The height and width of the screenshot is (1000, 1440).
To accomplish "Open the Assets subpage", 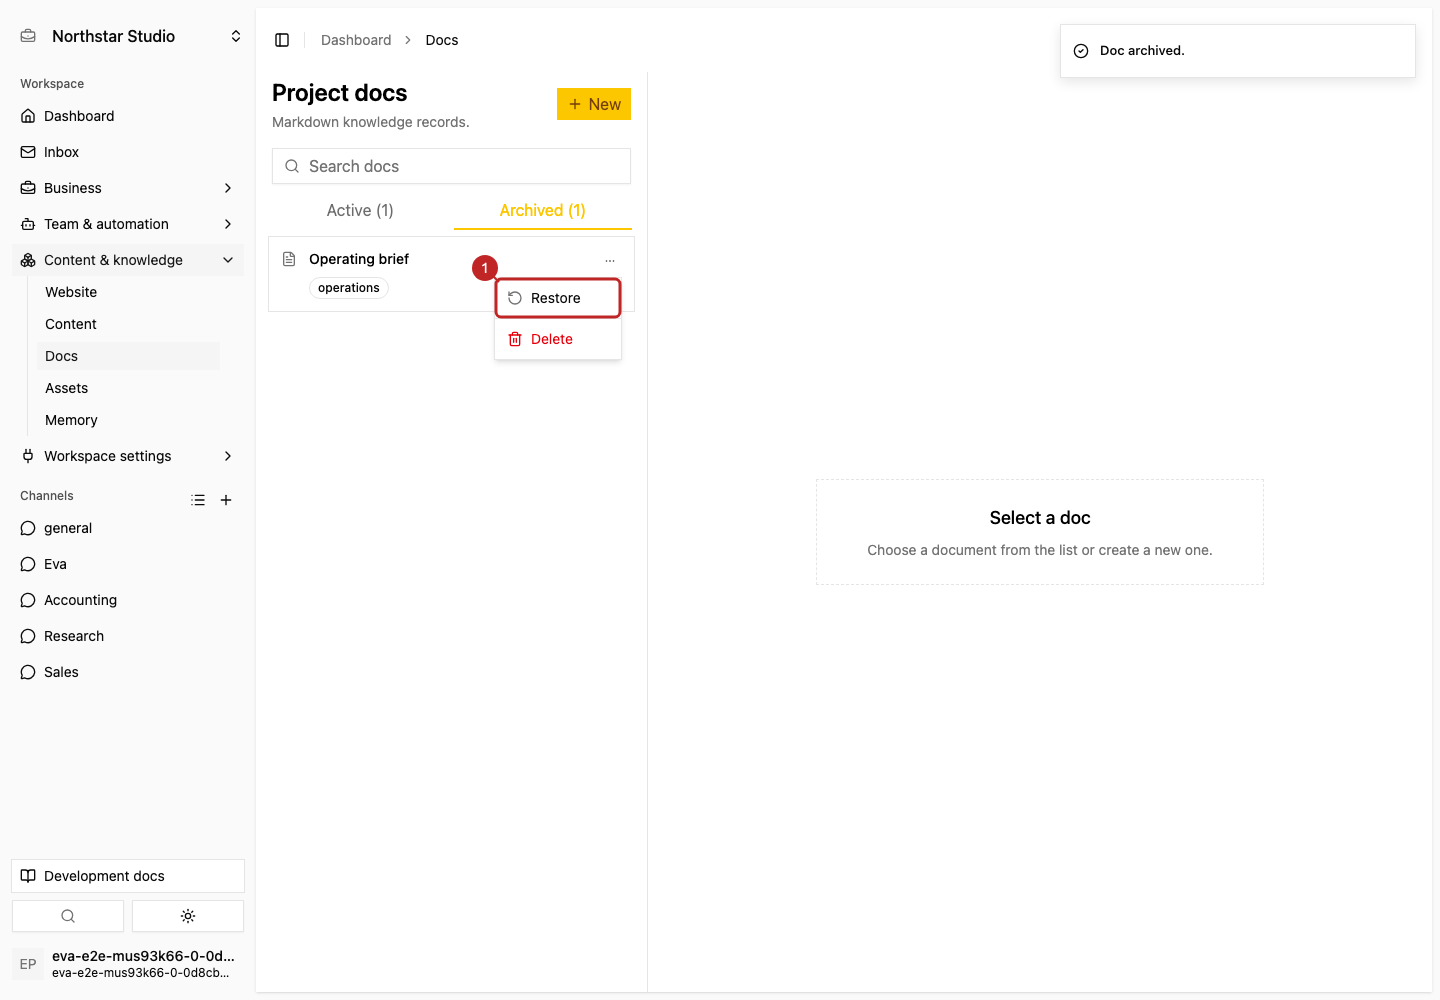I will (128, 388).
